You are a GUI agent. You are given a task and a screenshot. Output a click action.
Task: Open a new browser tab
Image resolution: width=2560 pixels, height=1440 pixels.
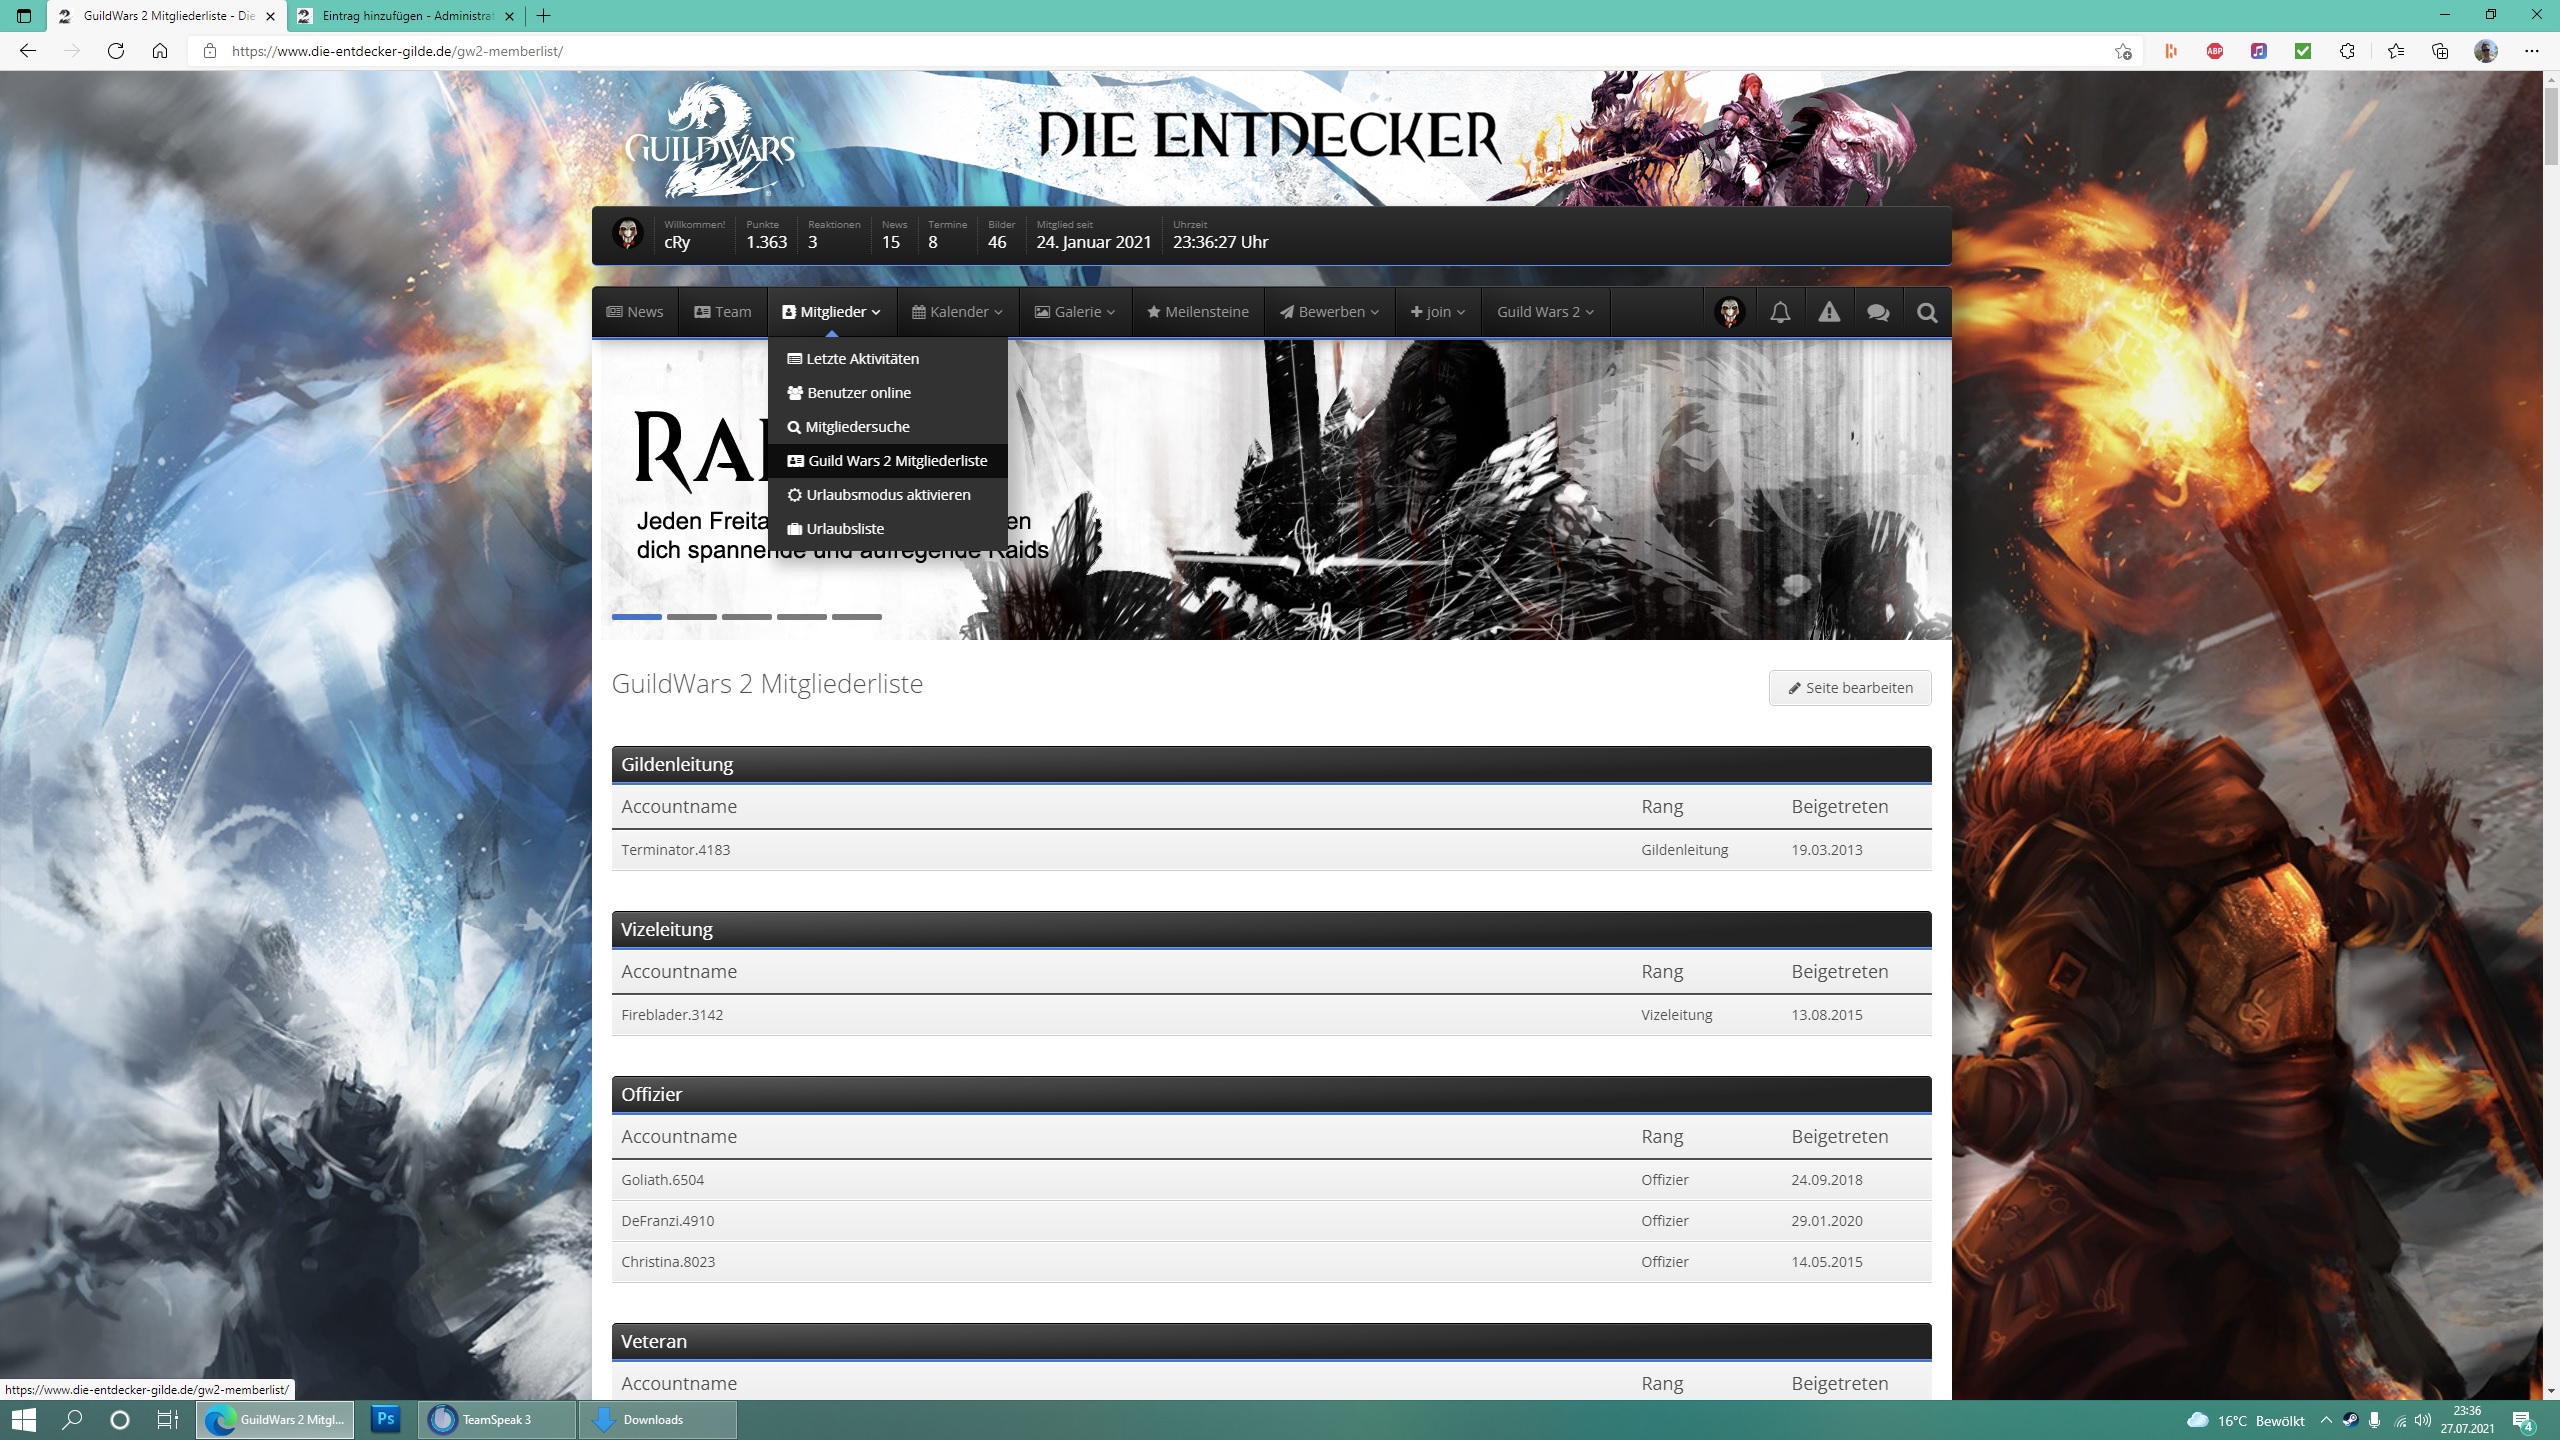[543, 16]
